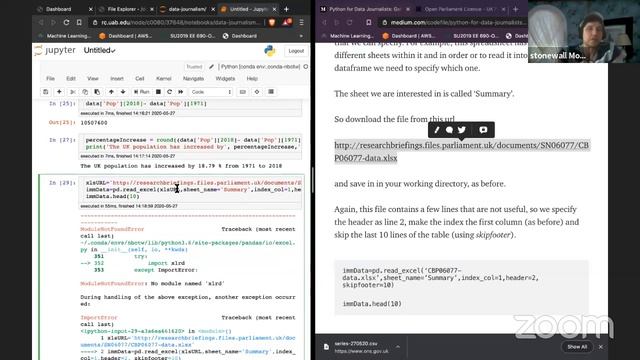Reload the page in the left browser
Image resolution: width=640 pixels, height=360 pixels.
tap(66, 22)
